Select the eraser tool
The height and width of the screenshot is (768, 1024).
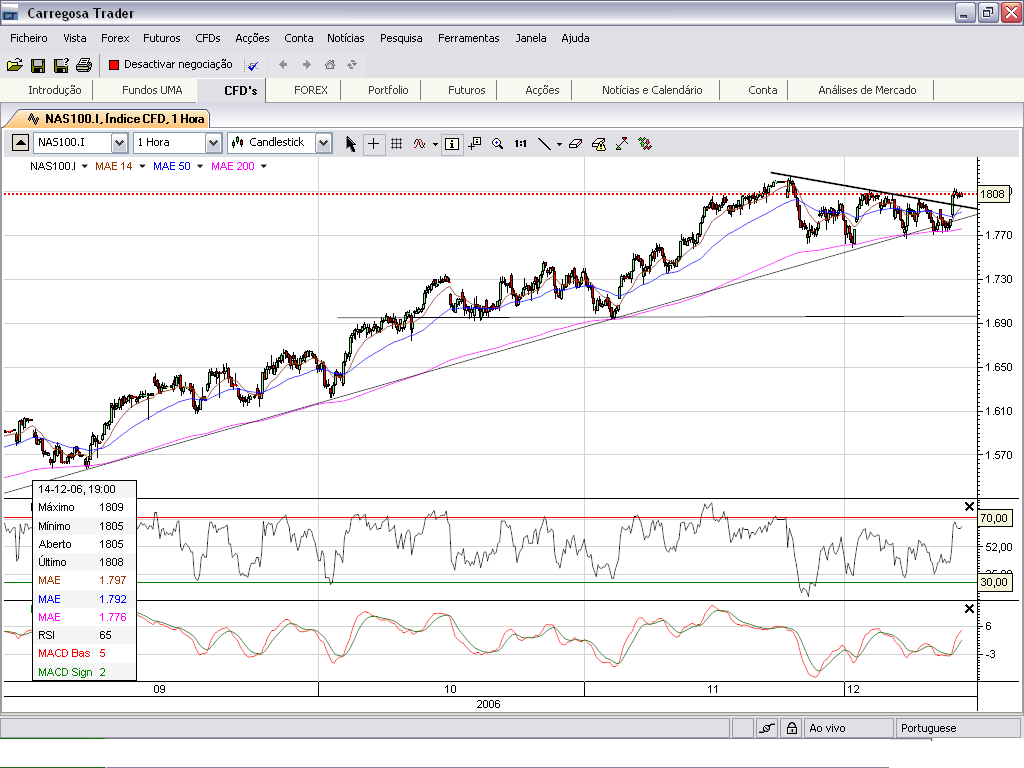tap(575, 143)
